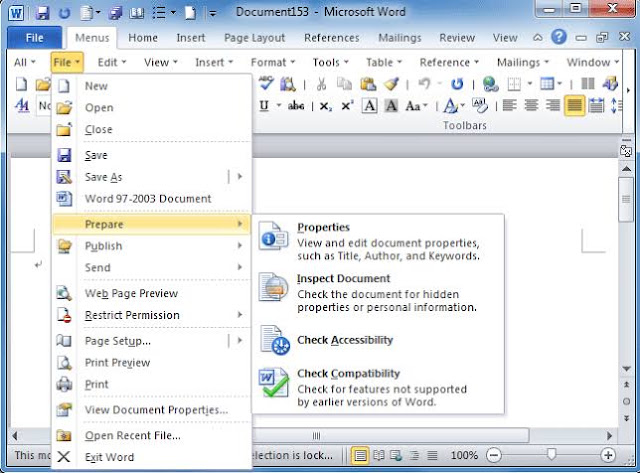Screen dimensions: 640x473
Task: Click the Cut scissors icon
Action: [x=322, y=84]
